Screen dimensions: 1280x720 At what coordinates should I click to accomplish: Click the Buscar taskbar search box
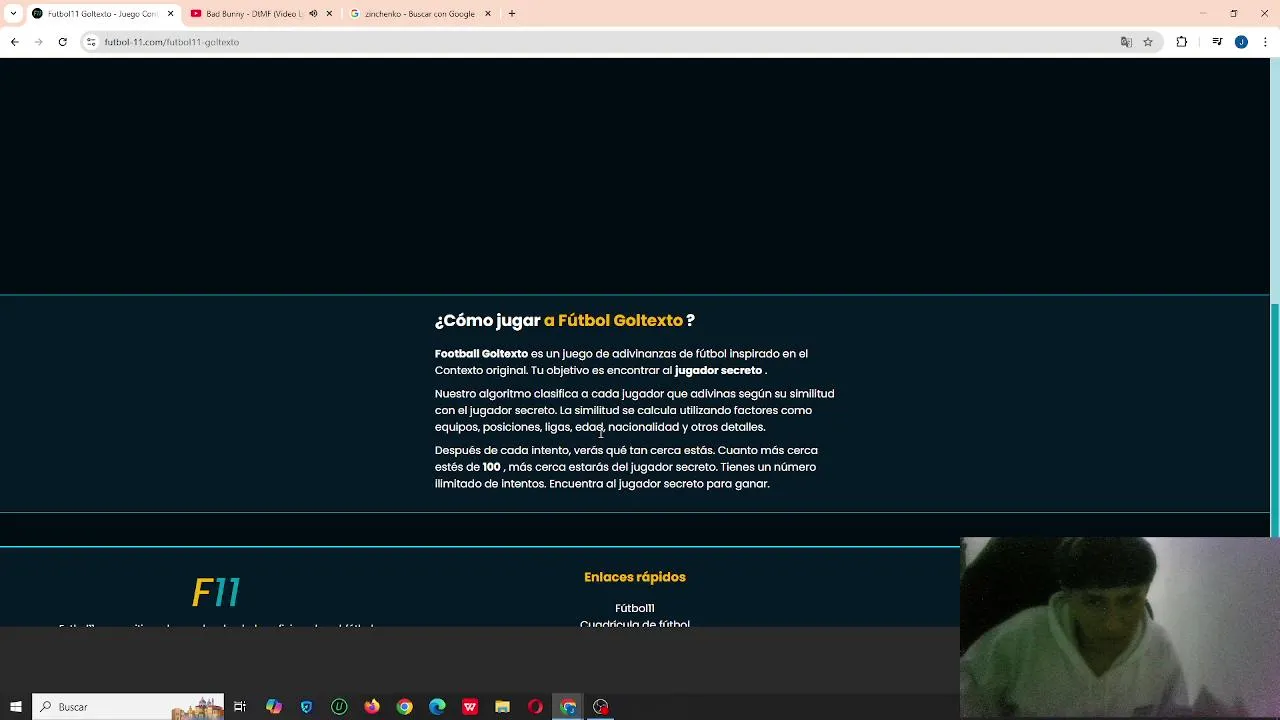pyautogui.click(x=128, y=707)
